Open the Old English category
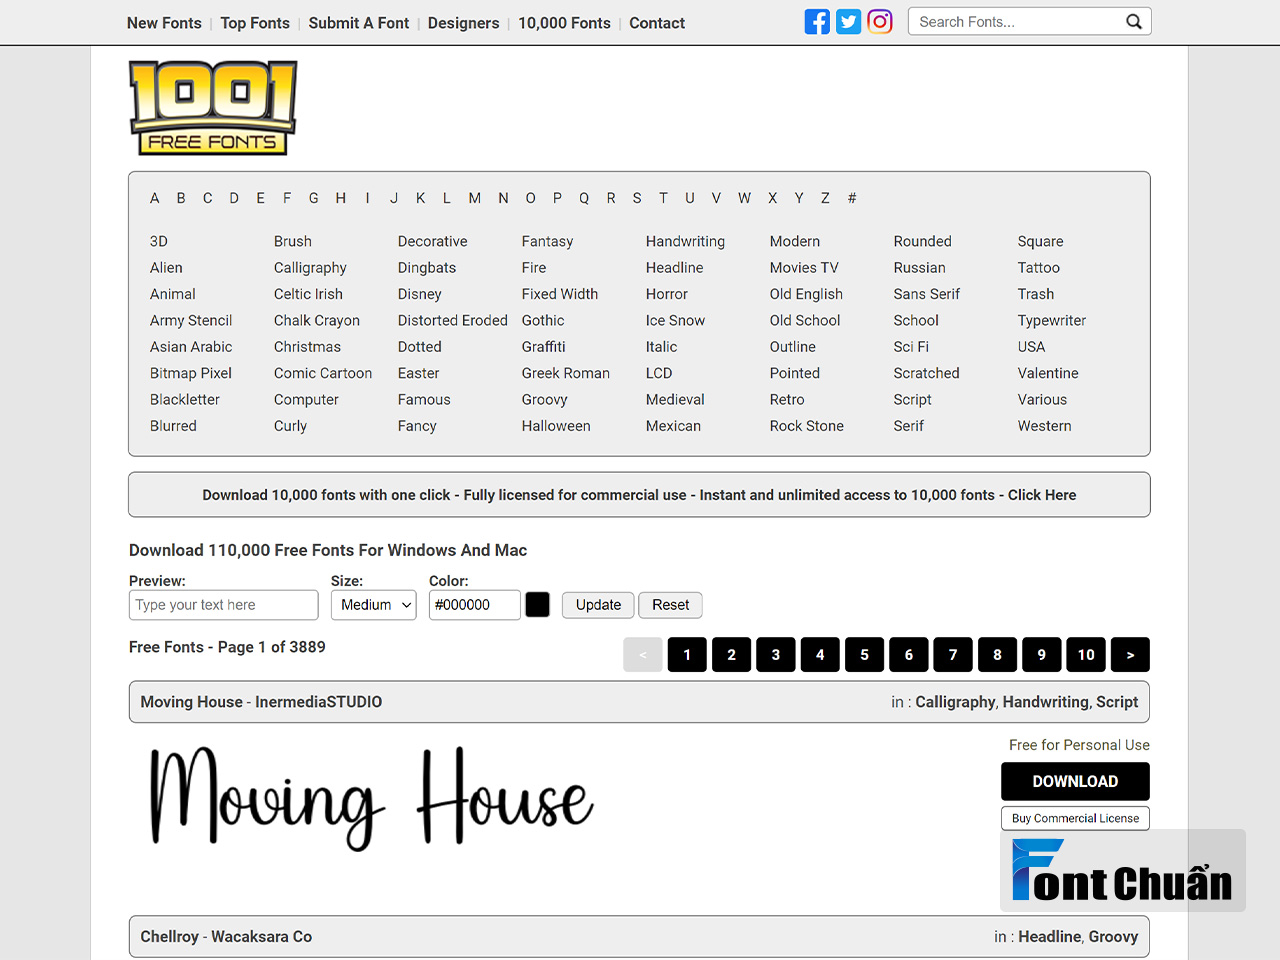1280x960 pixels. [806, 294]
